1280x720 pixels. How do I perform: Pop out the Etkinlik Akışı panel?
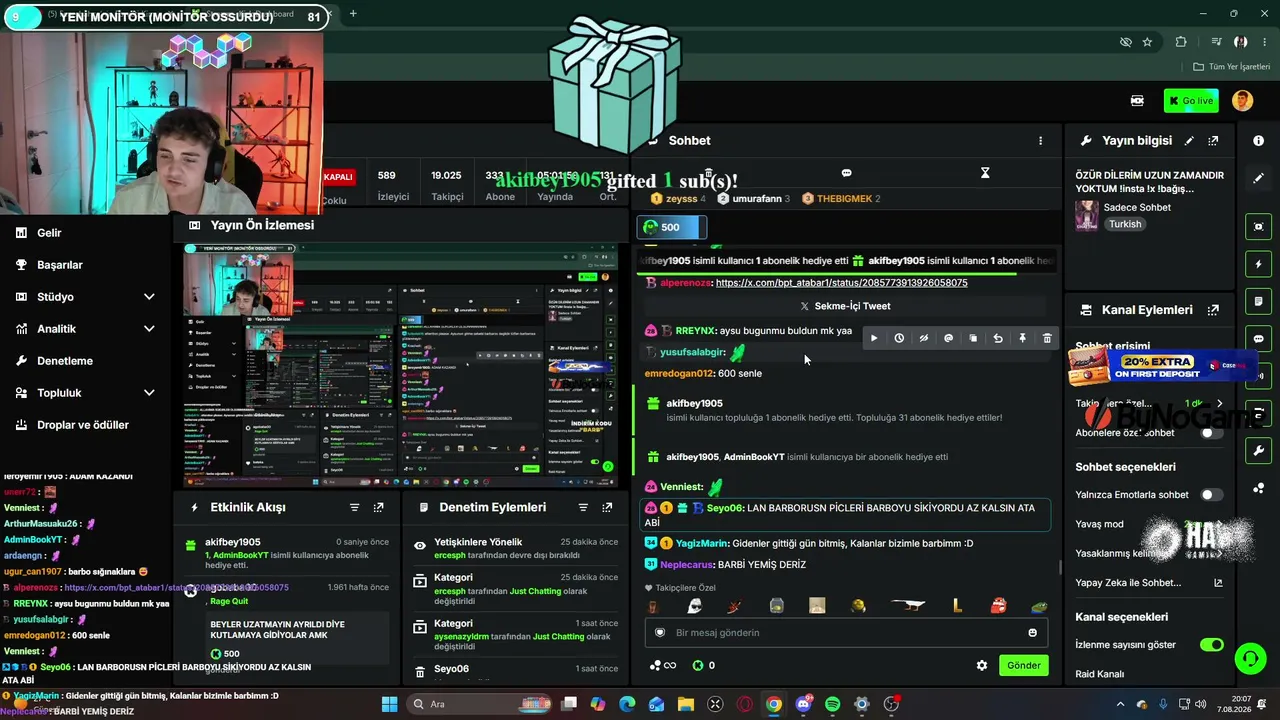378,507
